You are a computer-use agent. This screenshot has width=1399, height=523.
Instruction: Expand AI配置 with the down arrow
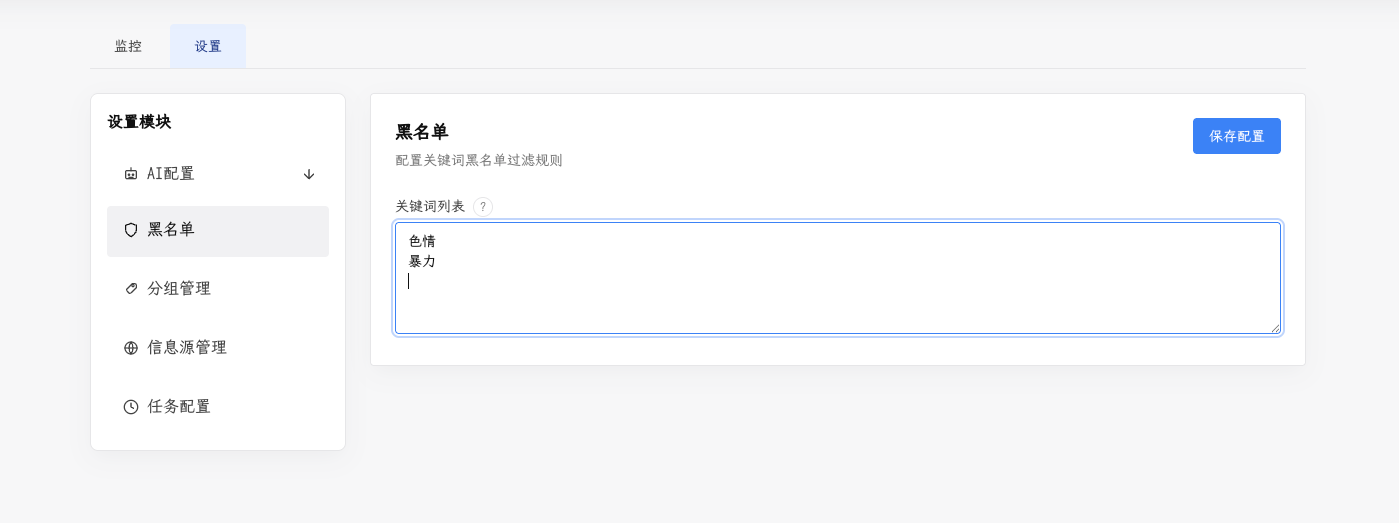click(x=309, y=174)
